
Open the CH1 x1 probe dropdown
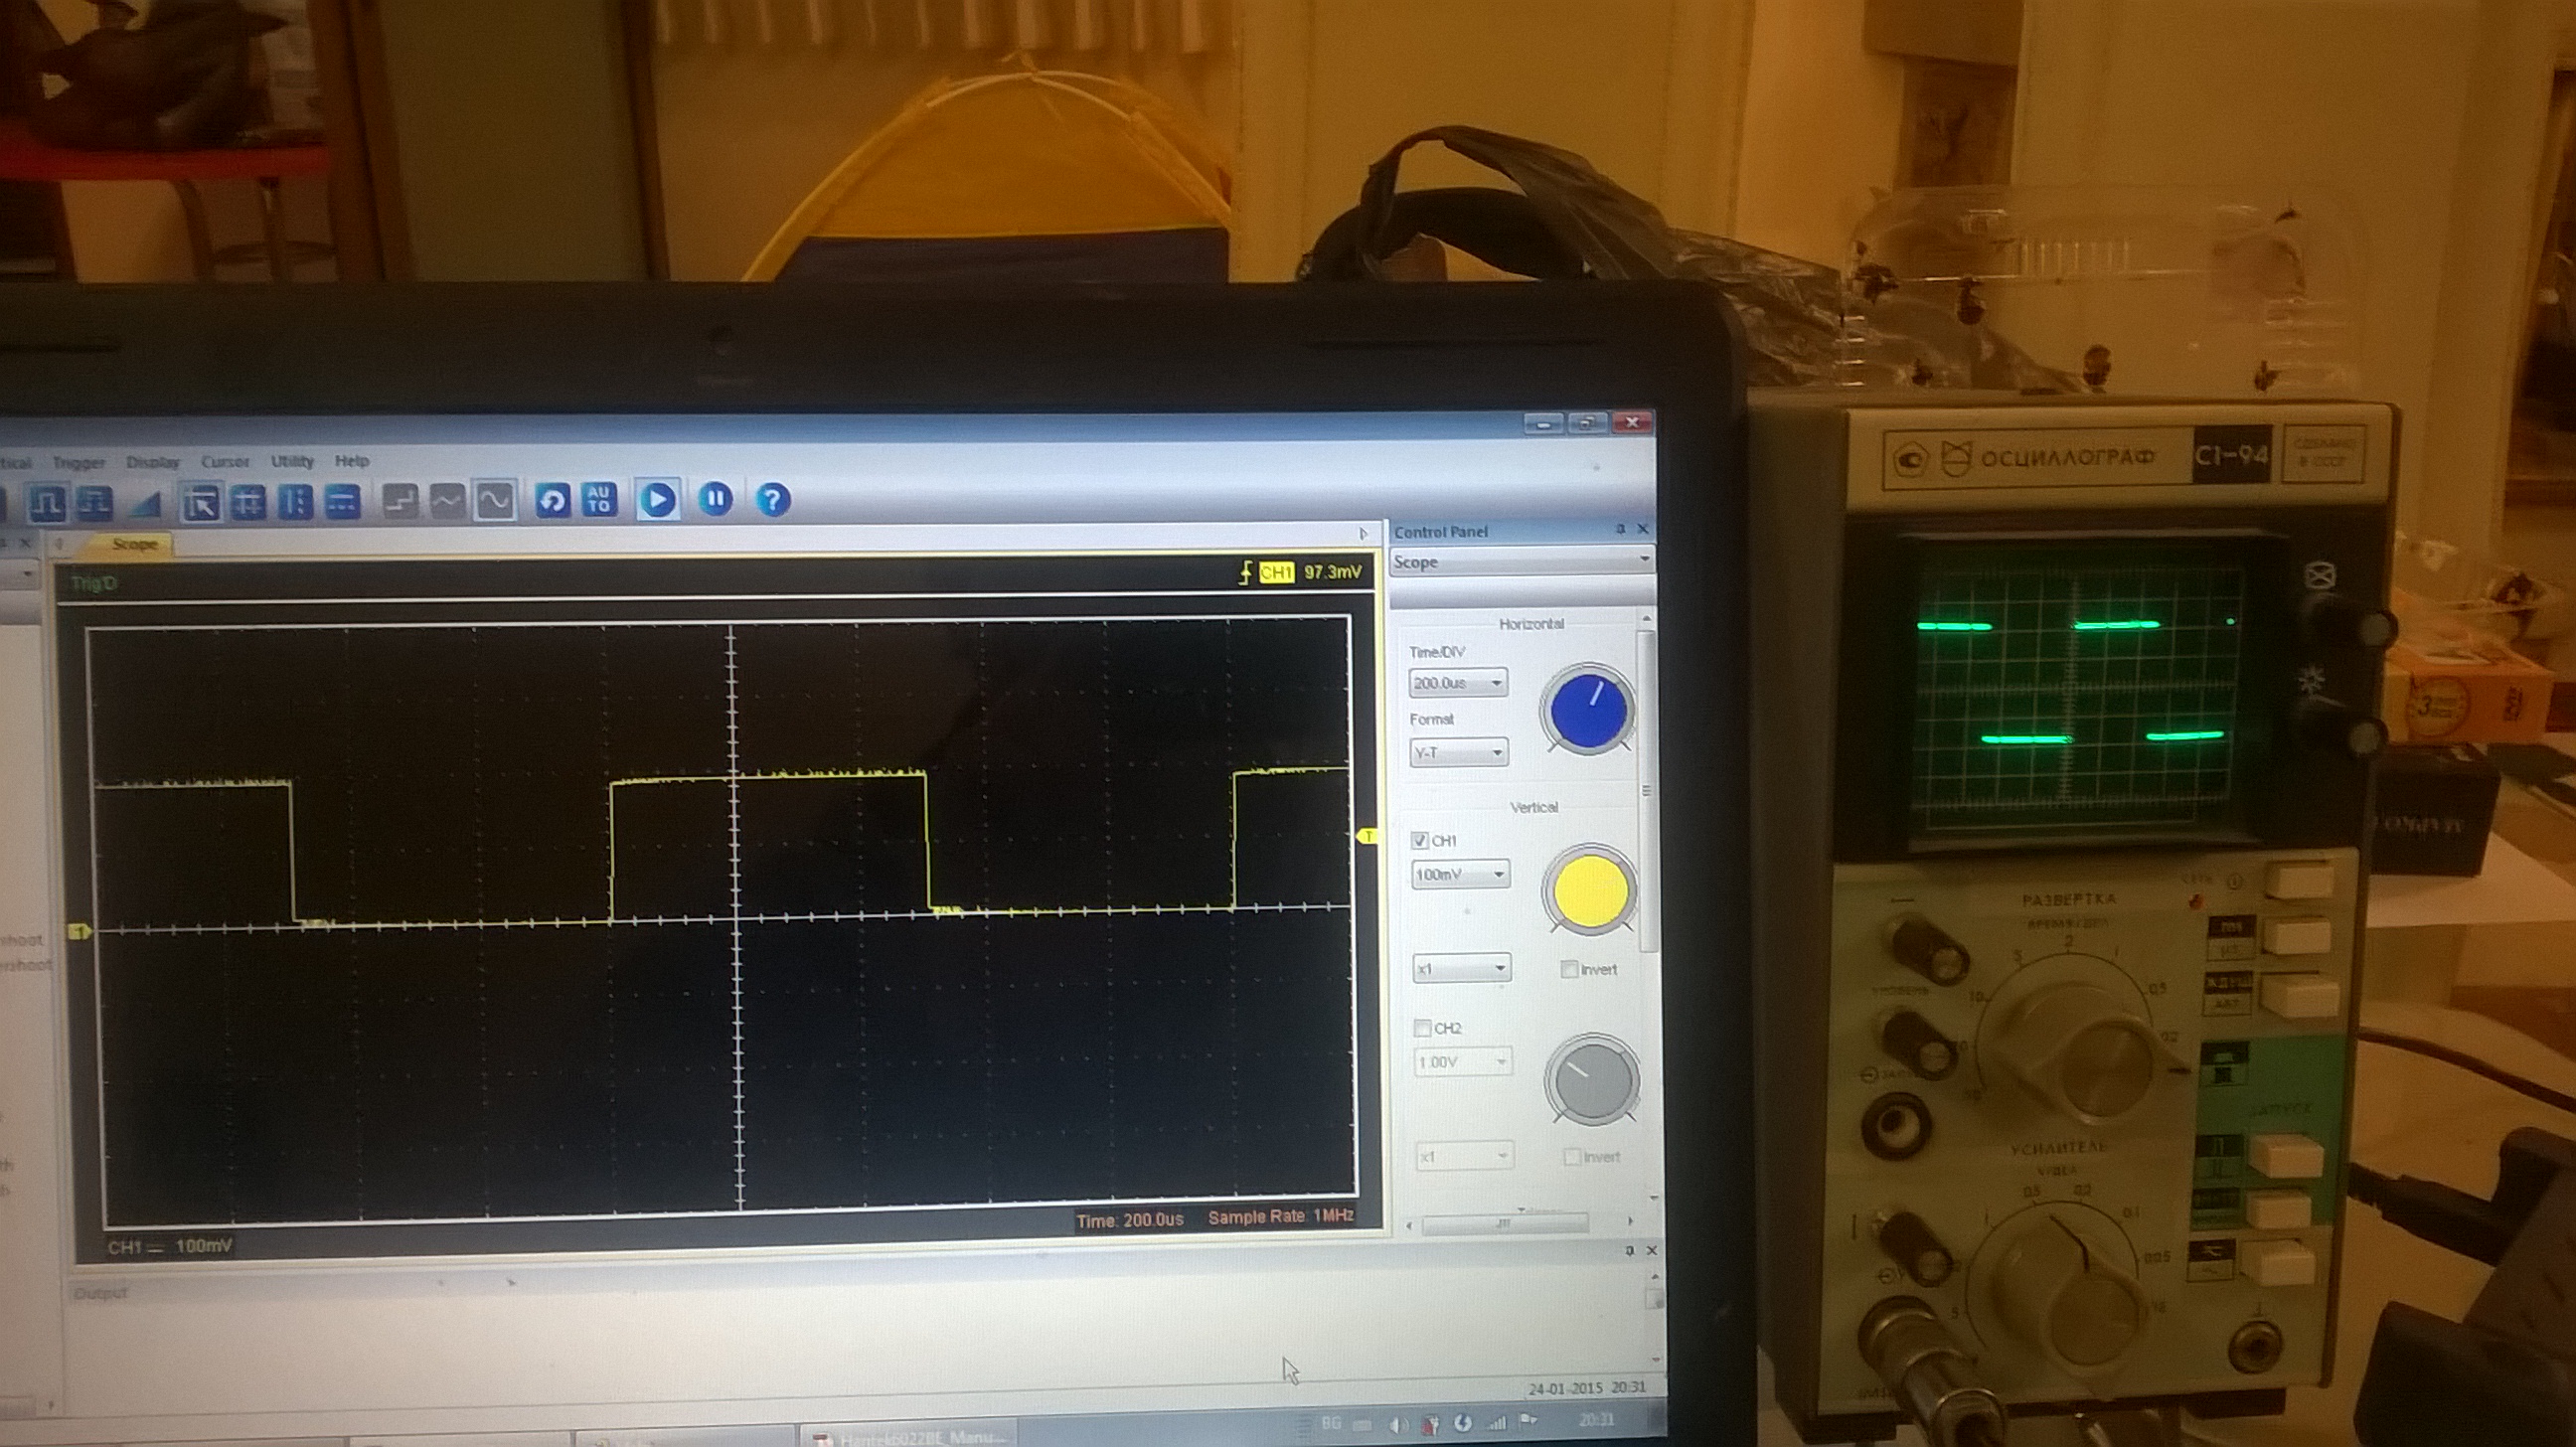click(1461, 968)
